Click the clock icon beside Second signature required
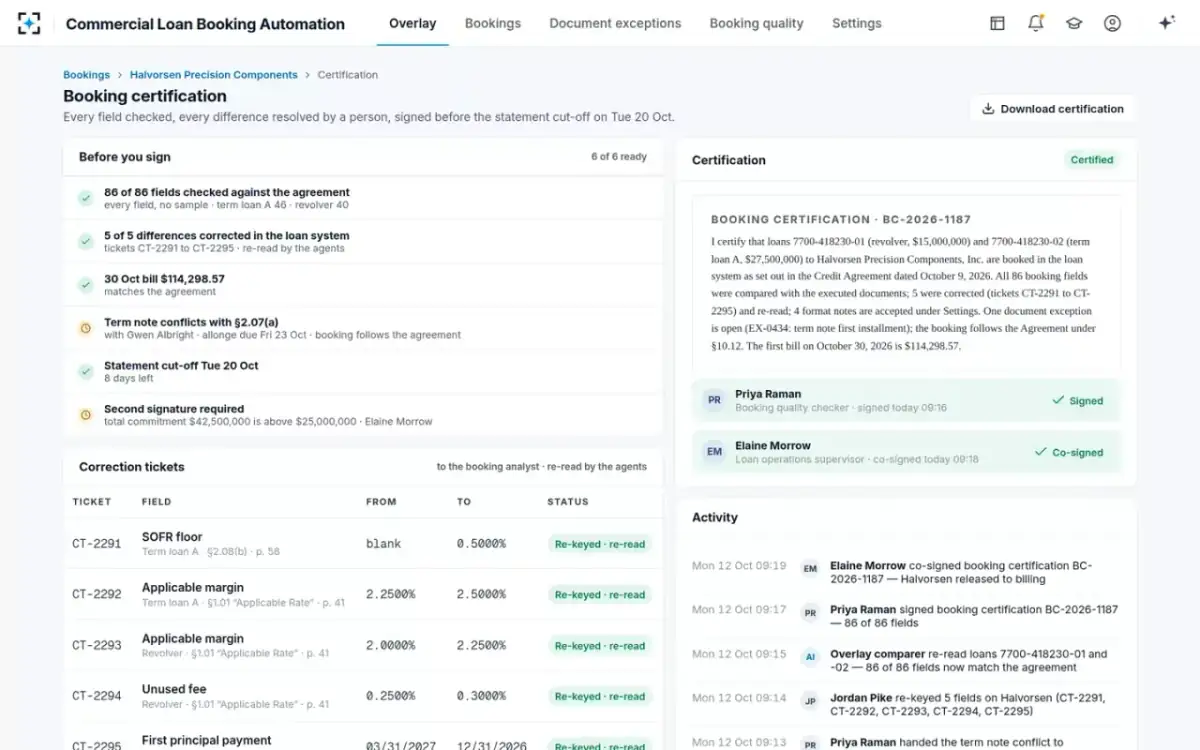Viewport: 1200px width, 750px height. tap(85, 414)
